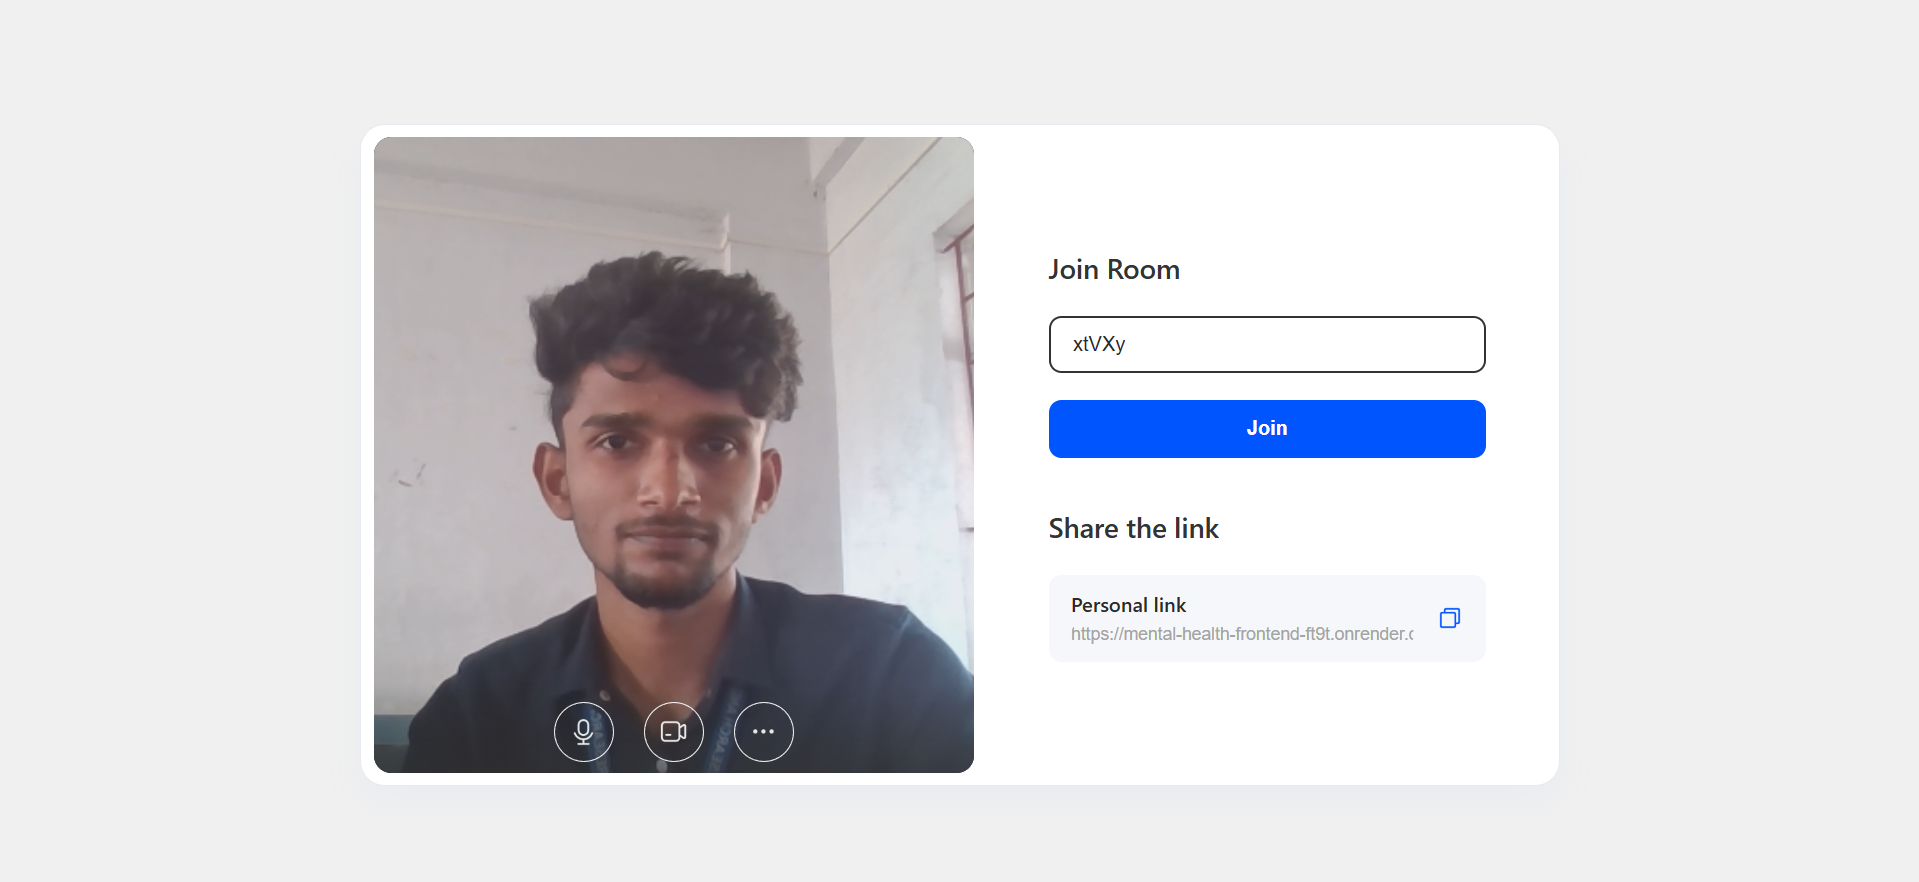Click the Join button
Viewport: 1919px width, 882px height.
point(1267,429)
